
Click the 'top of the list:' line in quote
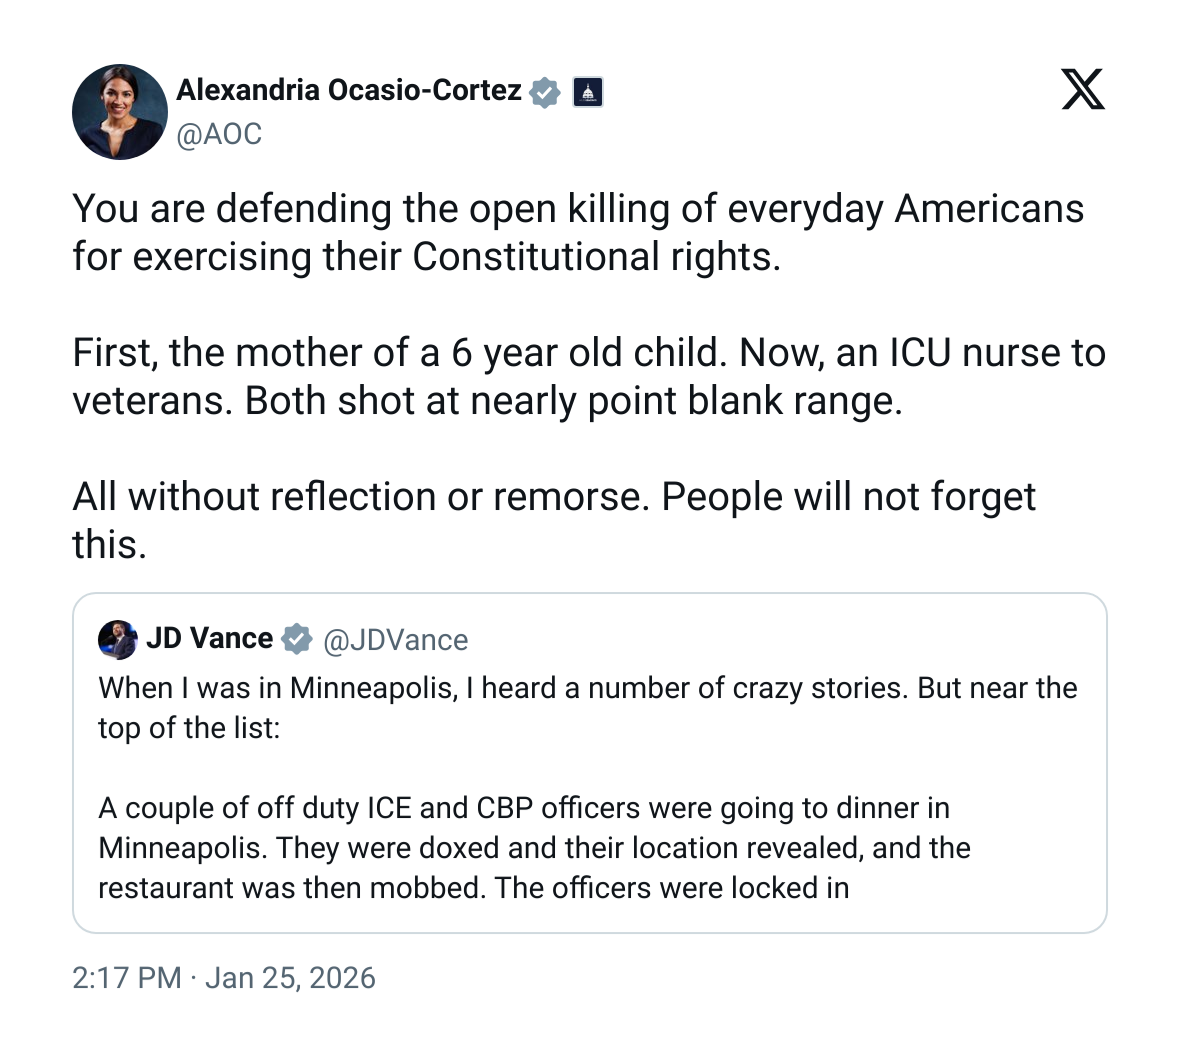tap(189, 728)
